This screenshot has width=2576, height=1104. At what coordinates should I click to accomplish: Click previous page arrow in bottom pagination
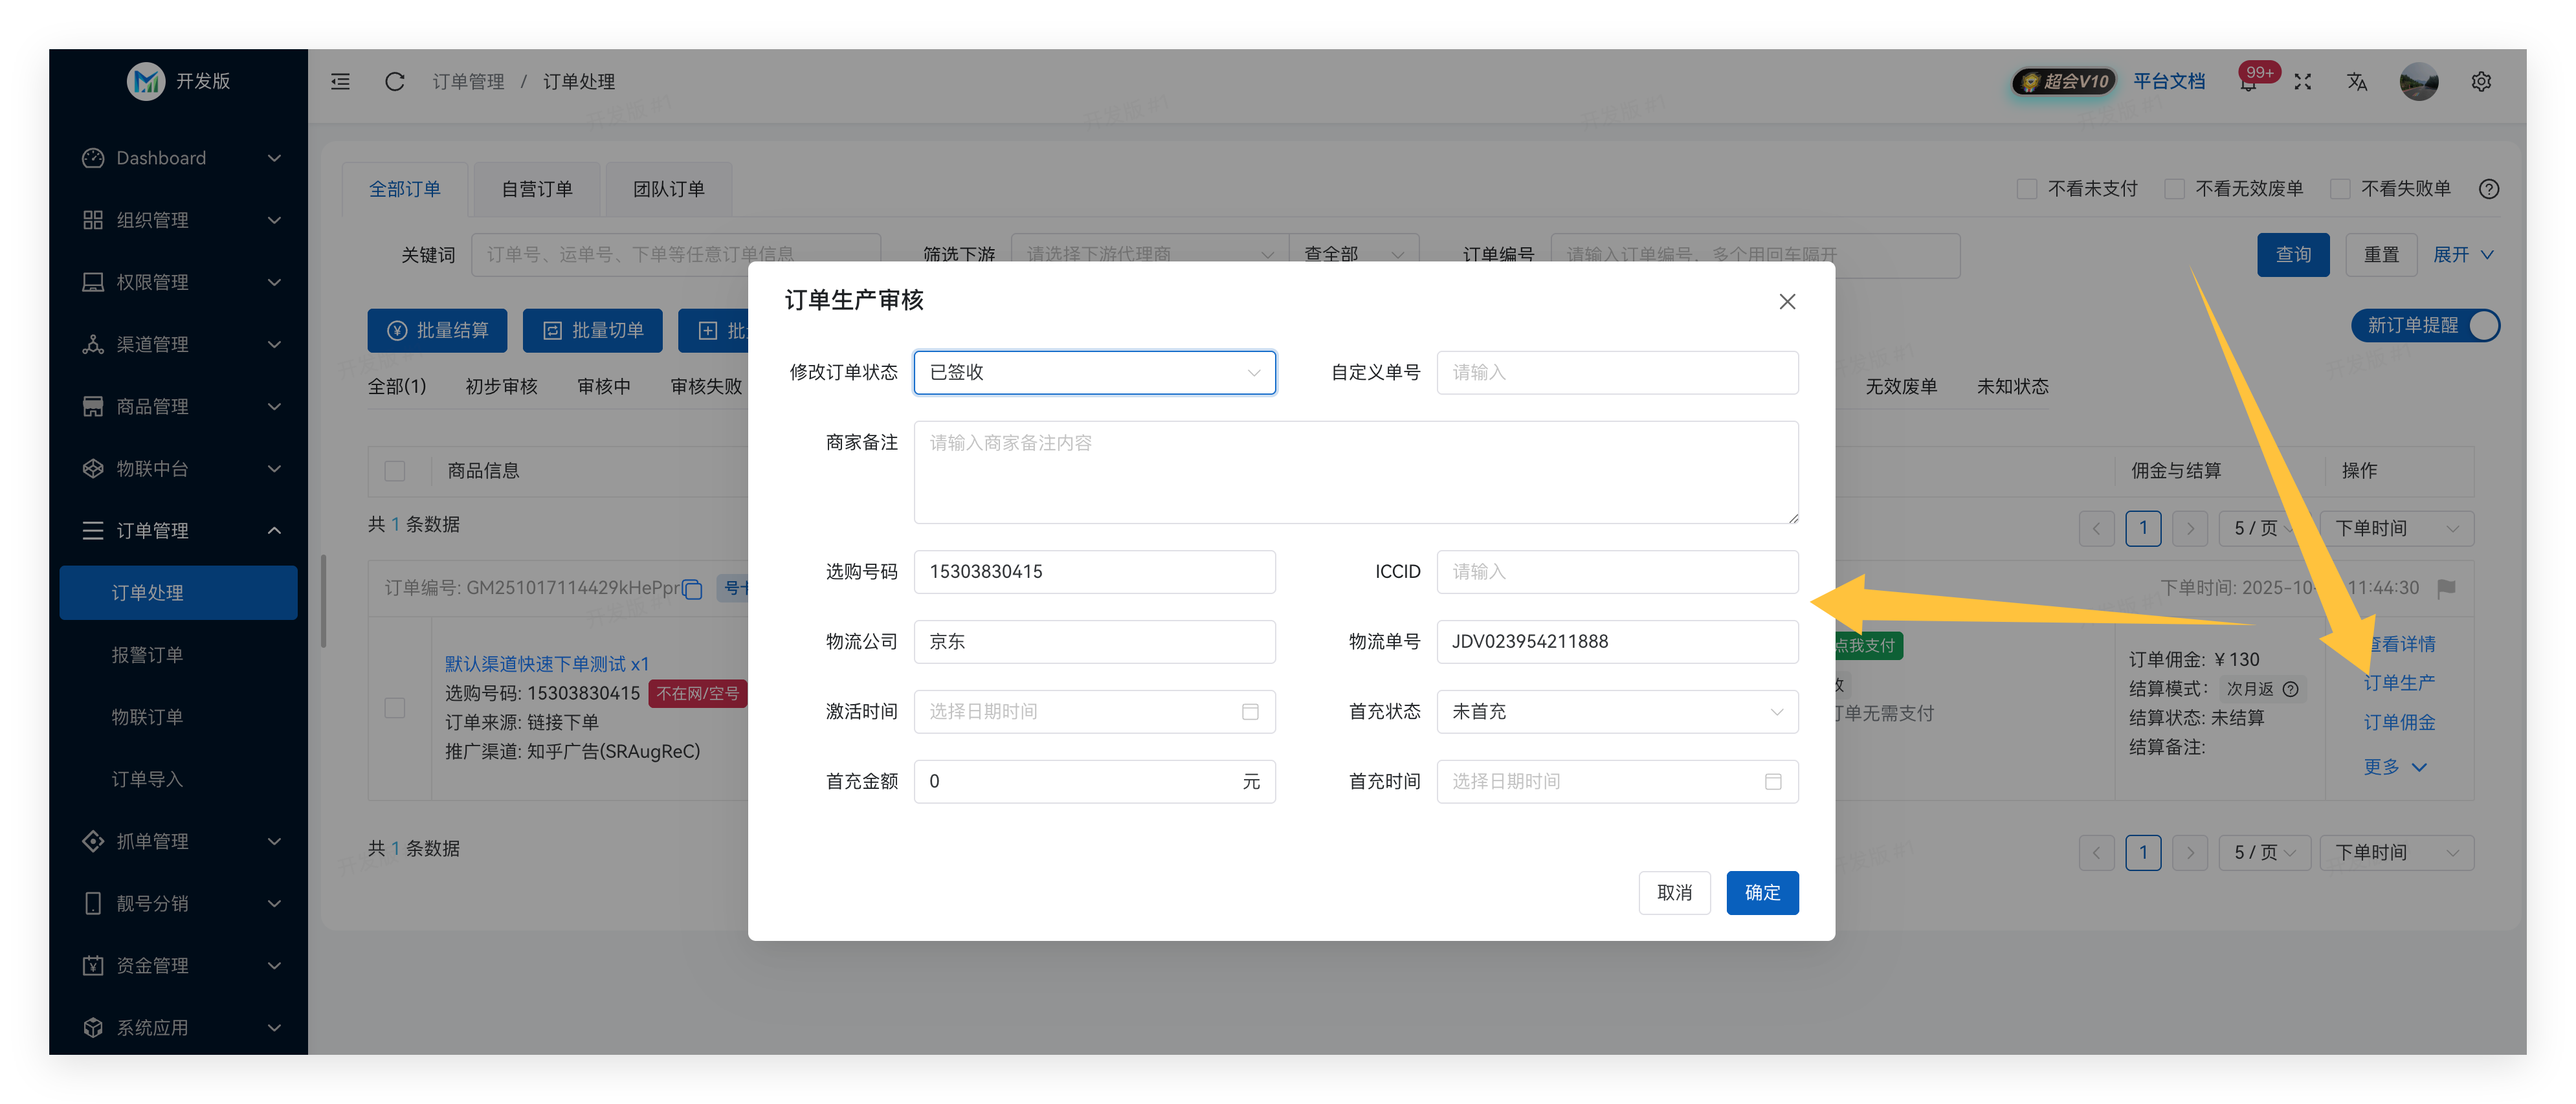pos(2096,853)
